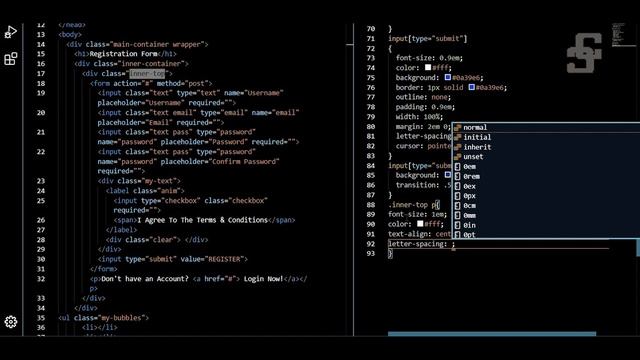This screenshot has height=360, width=640.
Task: Open the blue background swatch on line 75
Action: pos(447,77)
